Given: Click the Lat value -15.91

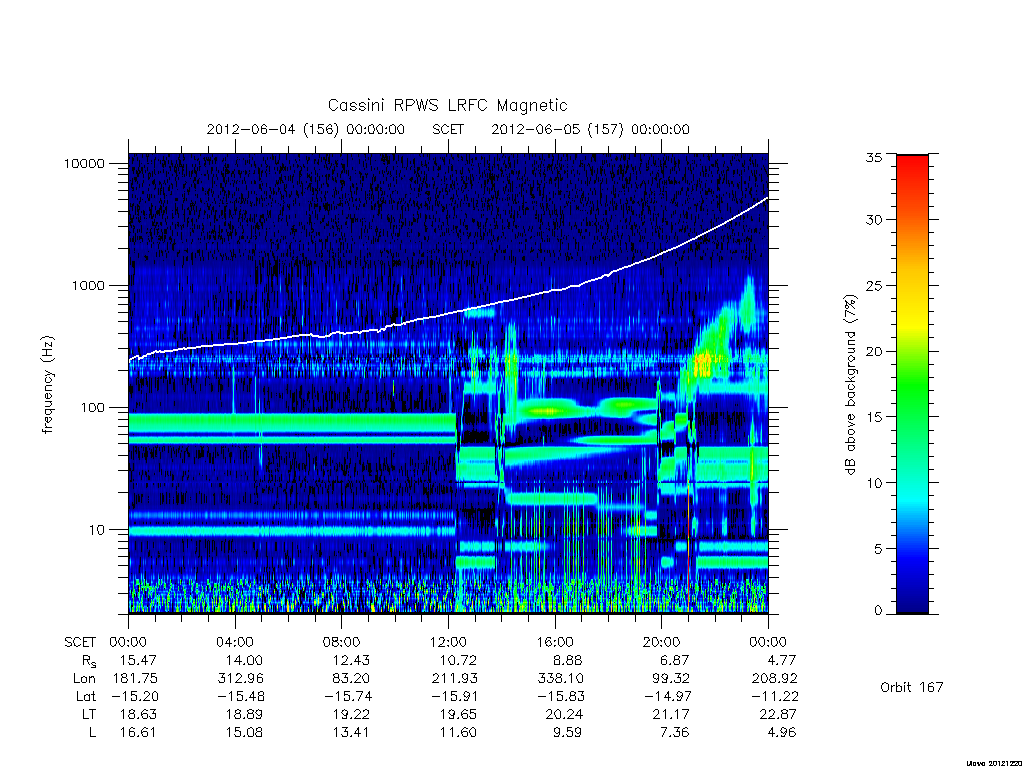Looking at the screenshot, I should click(454, 697).
